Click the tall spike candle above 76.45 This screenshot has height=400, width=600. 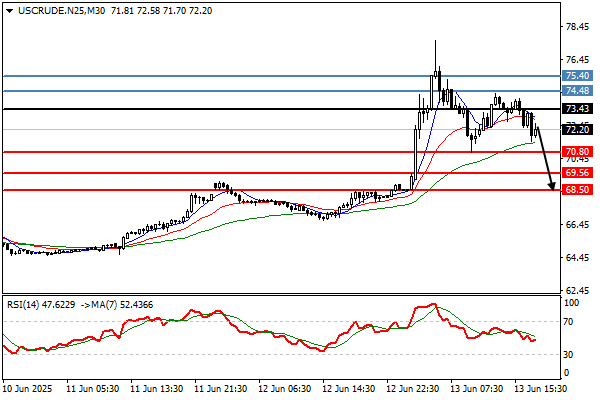coord(435,61)
